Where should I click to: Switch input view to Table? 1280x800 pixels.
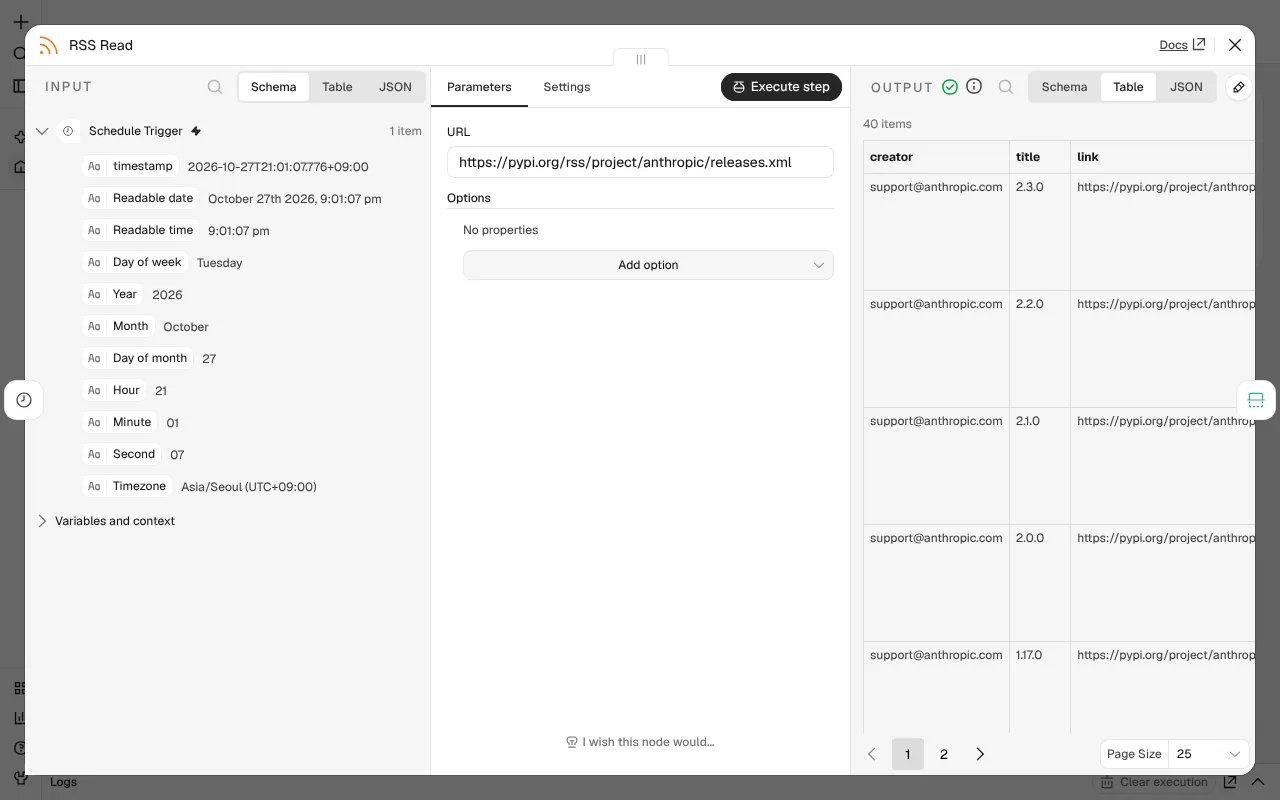(337, 87)
